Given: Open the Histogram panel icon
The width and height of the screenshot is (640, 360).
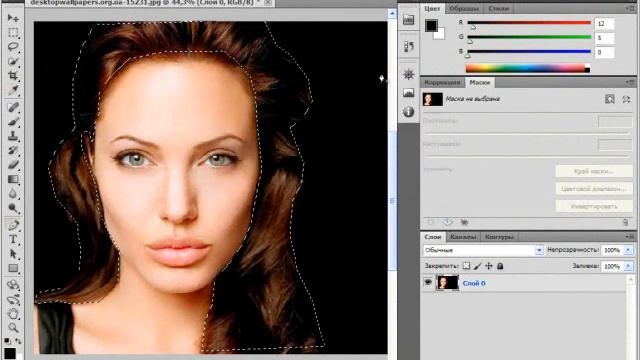Looking at the screenshot, I should click(409, 93).
